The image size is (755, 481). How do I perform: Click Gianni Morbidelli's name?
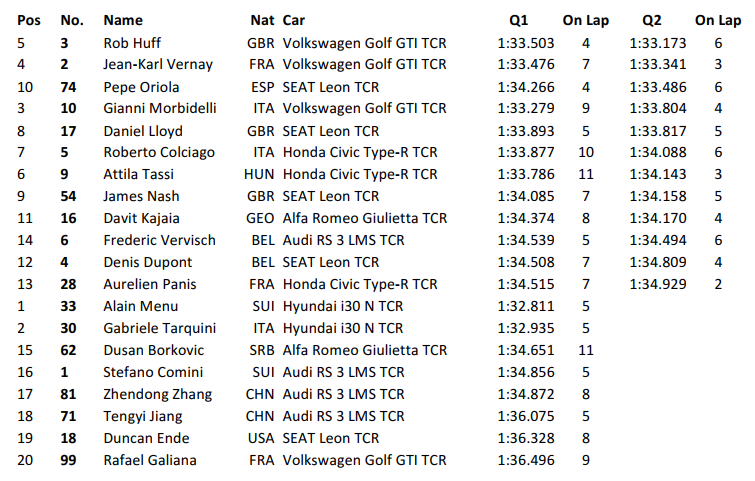click(x=160, y=108)
